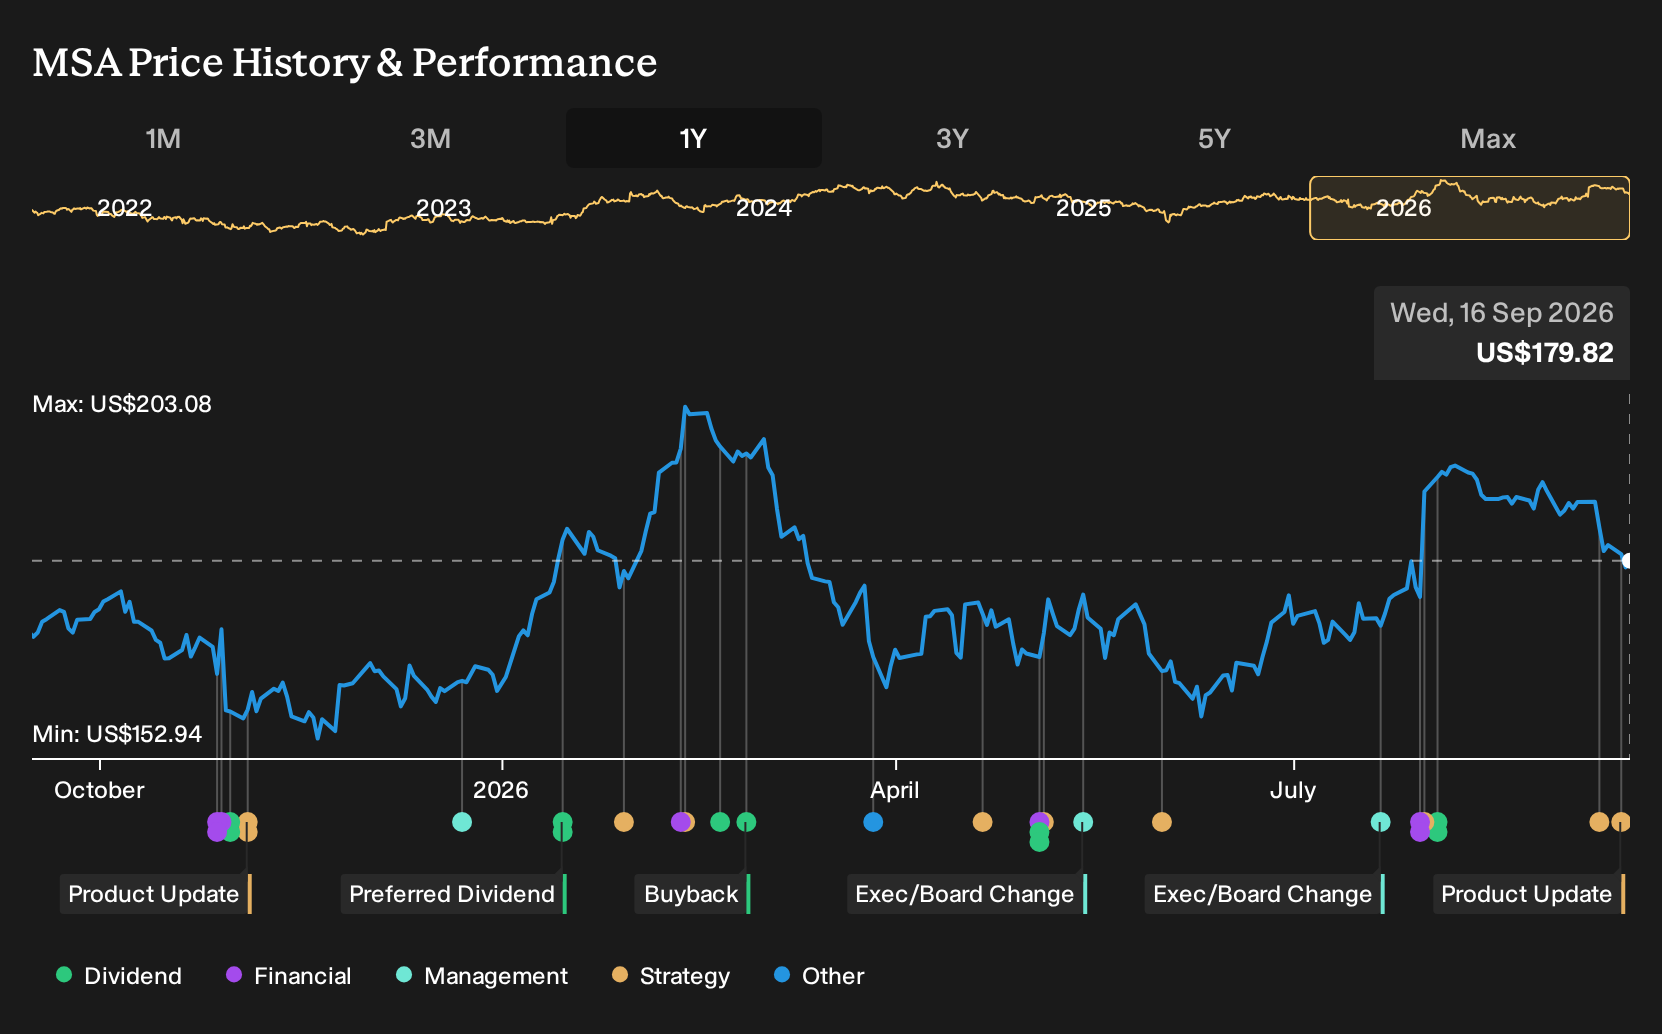Show the 3Y price history
Viewport: 1662px width, 1034px height.
coord(952,138)
